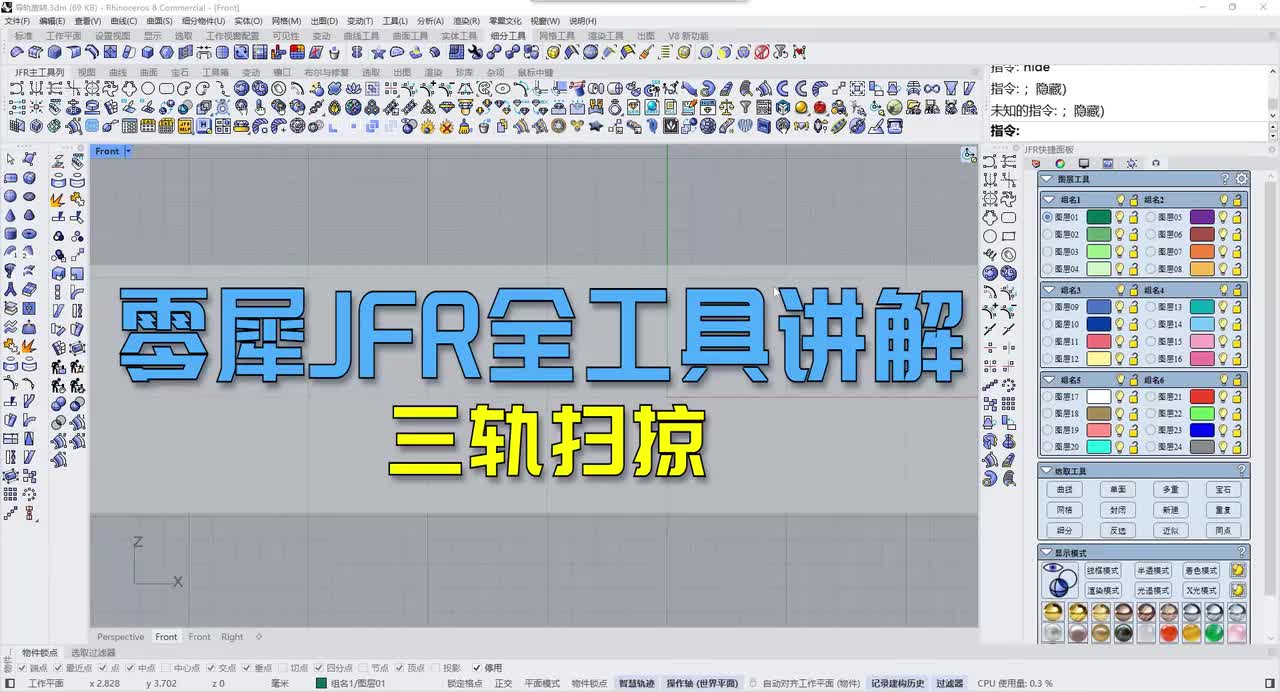Click 过滤器 in the status bar
The image size is (1280, 692).
[x=949, y=683]
